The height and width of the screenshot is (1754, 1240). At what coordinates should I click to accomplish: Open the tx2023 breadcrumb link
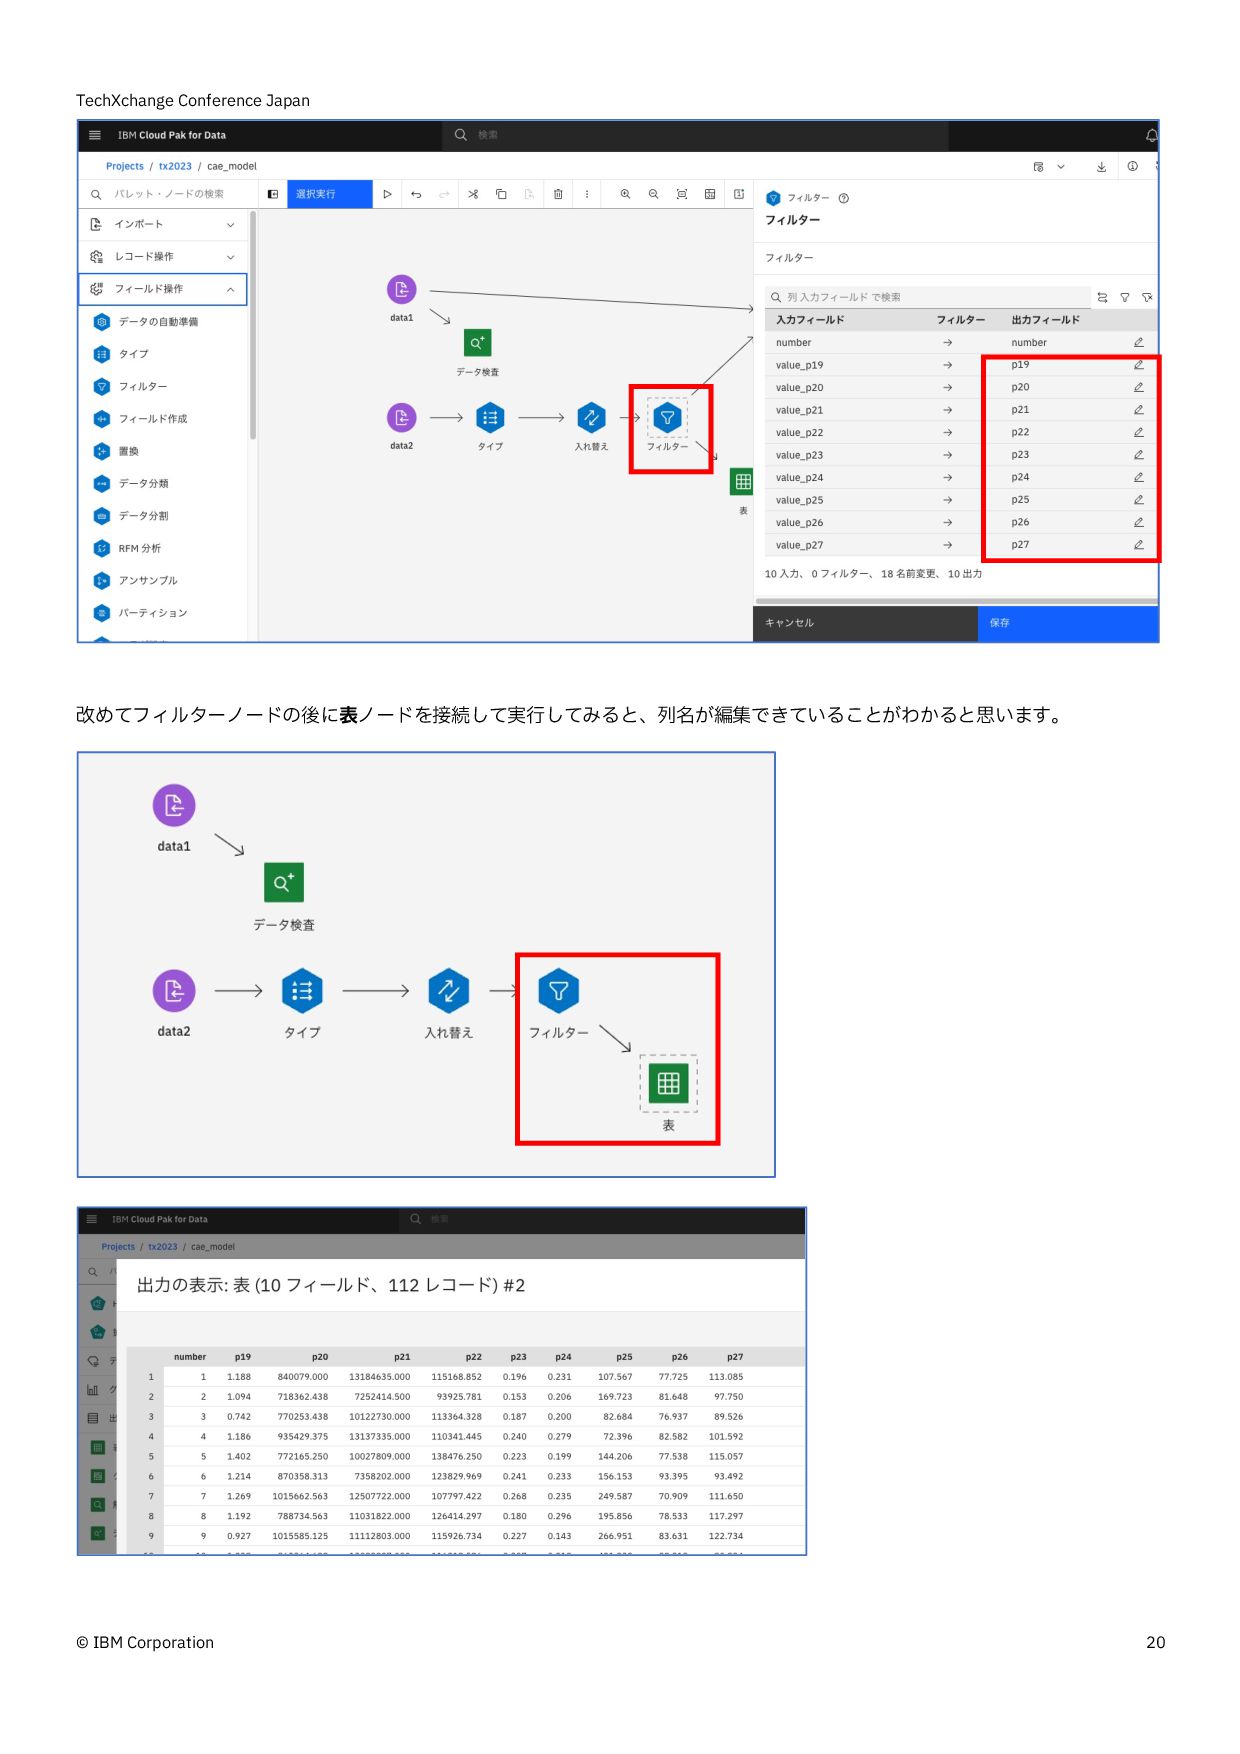tap(175, 167)
